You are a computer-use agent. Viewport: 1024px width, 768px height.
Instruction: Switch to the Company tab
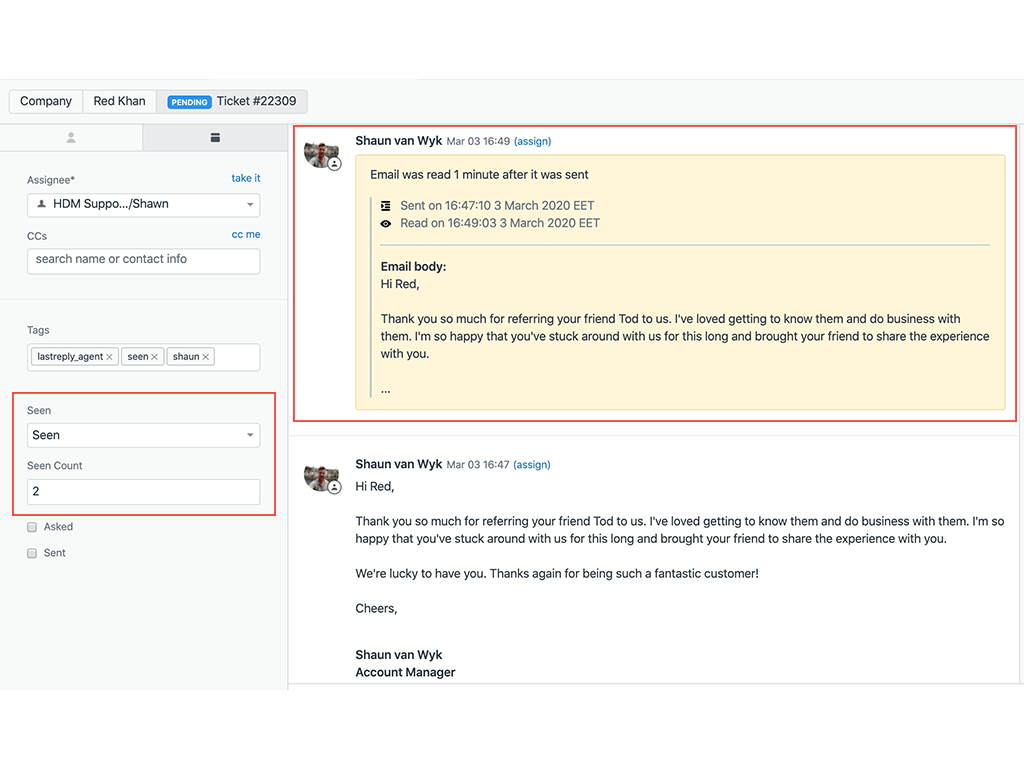pos(45,101)
